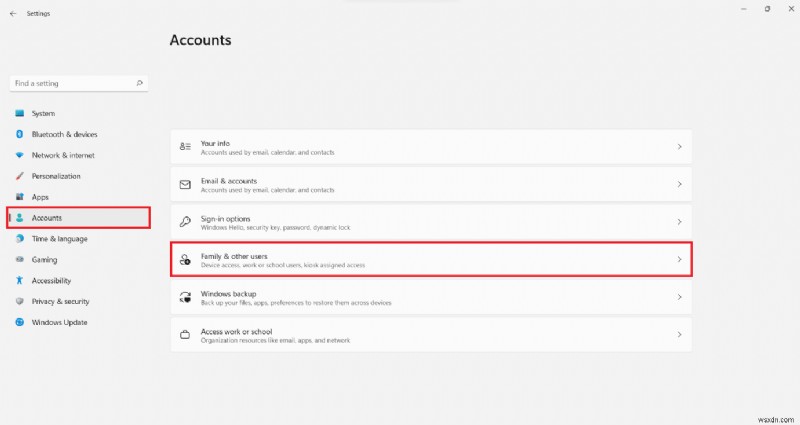Select System in the sidebar
This screenshot has height=425, width=800.
[x=43, y=113]
